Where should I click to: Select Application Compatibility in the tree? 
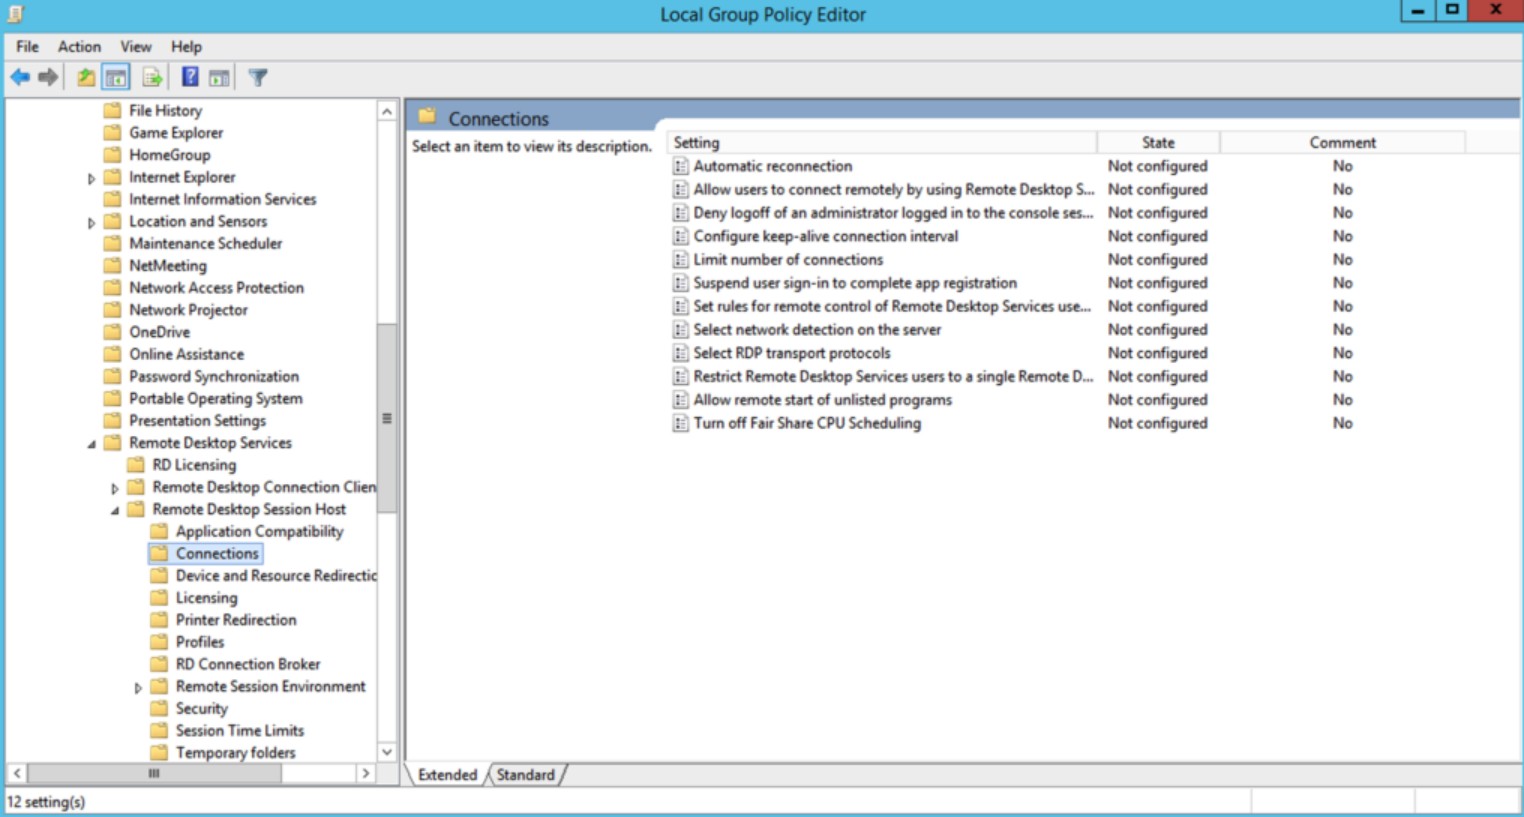(259, 532)
